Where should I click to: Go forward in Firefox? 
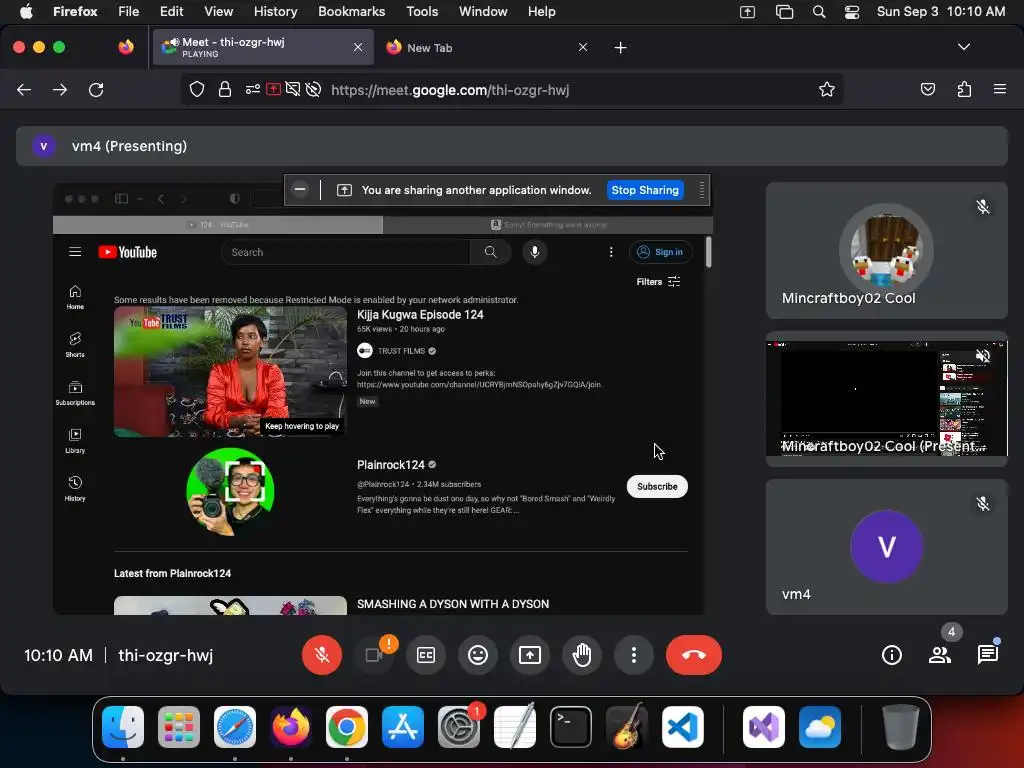[60, 89]
